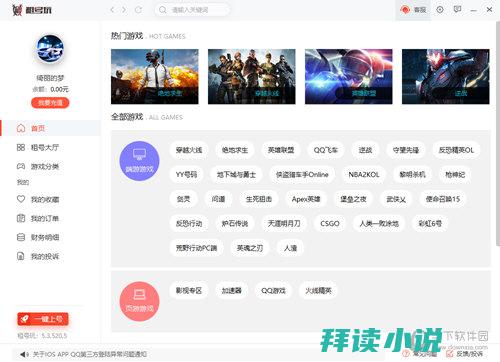Image resolution: width=500 pixels, height=362 pixels.
Task: Select the 枪神纪 tag
Action: [455, 174]
